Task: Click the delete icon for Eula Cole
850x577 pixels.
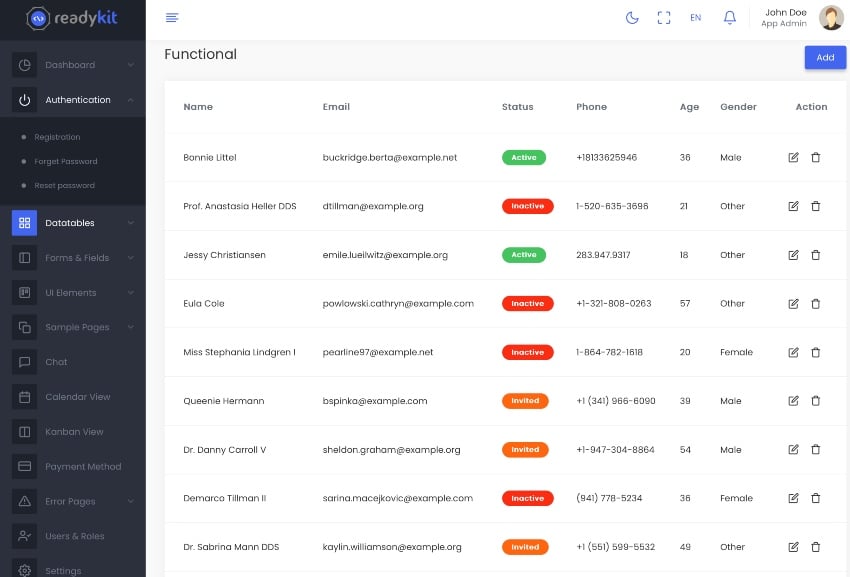Action: click(816, 303)
